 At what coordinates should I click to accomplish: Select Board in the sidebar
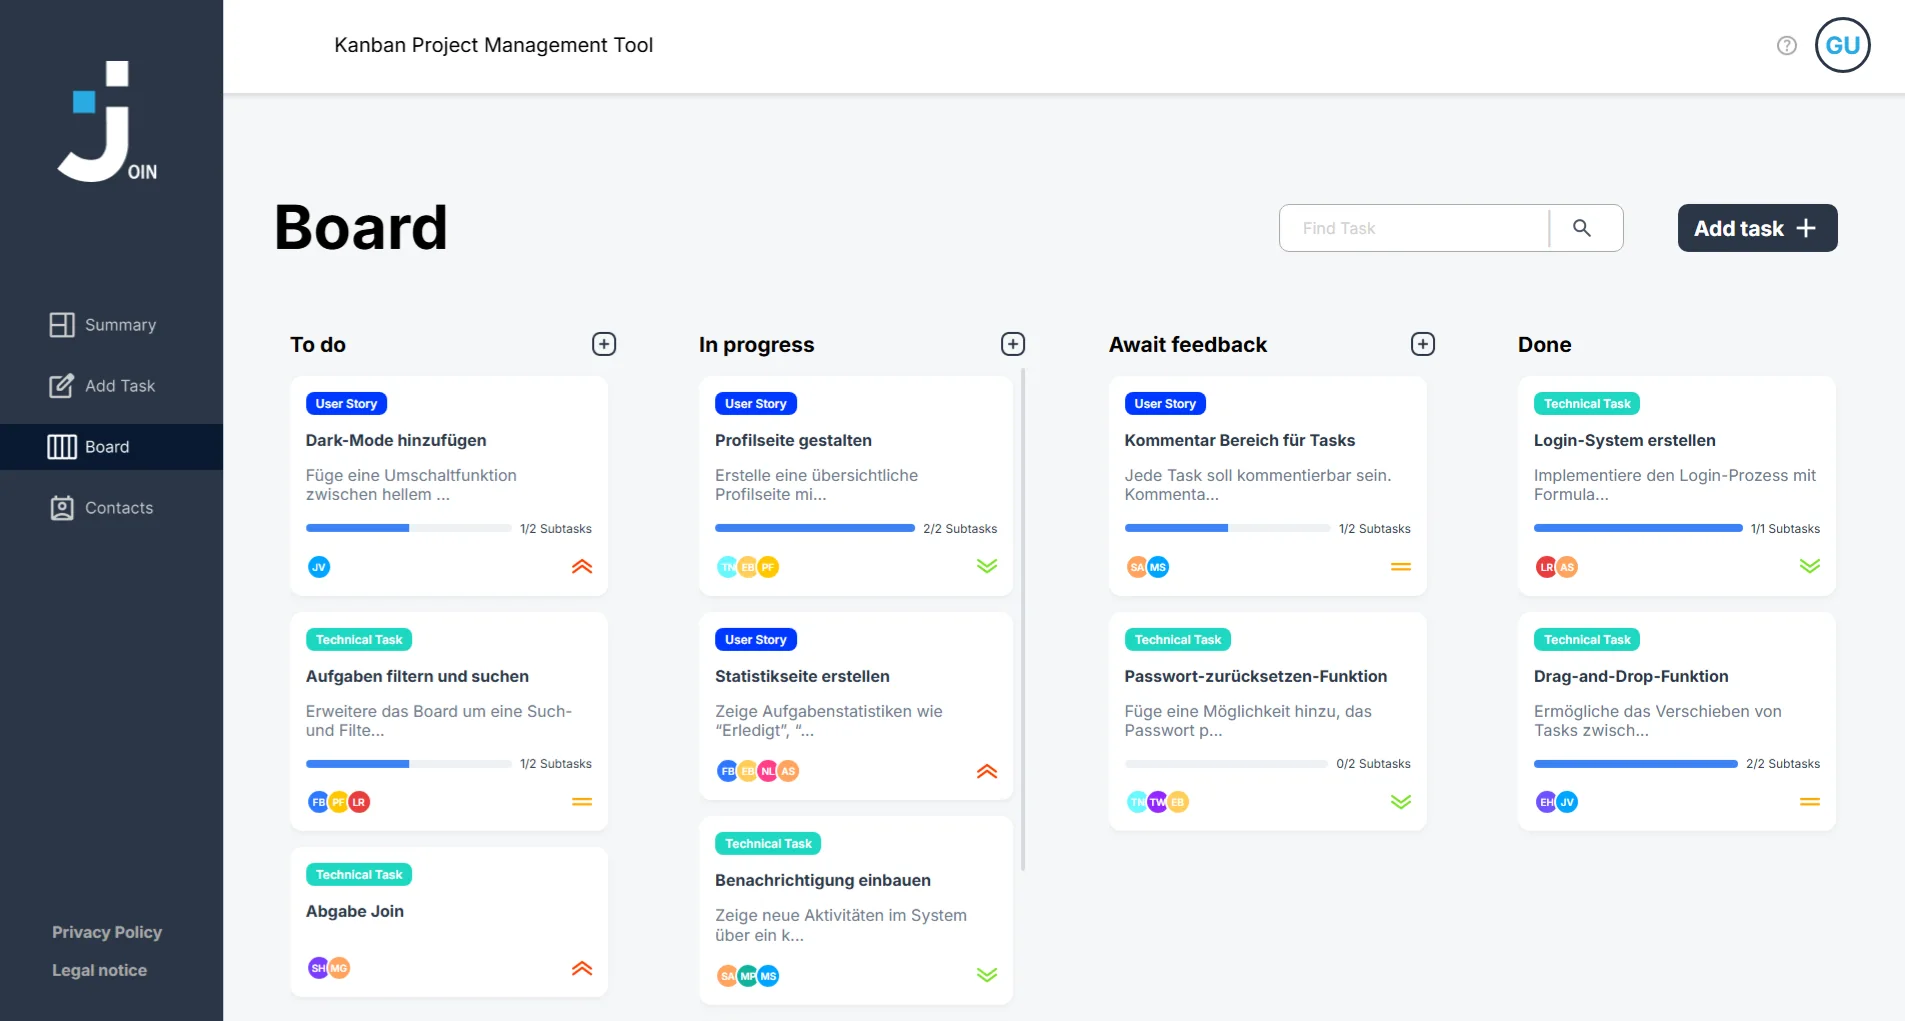click(x=111, y=447)
